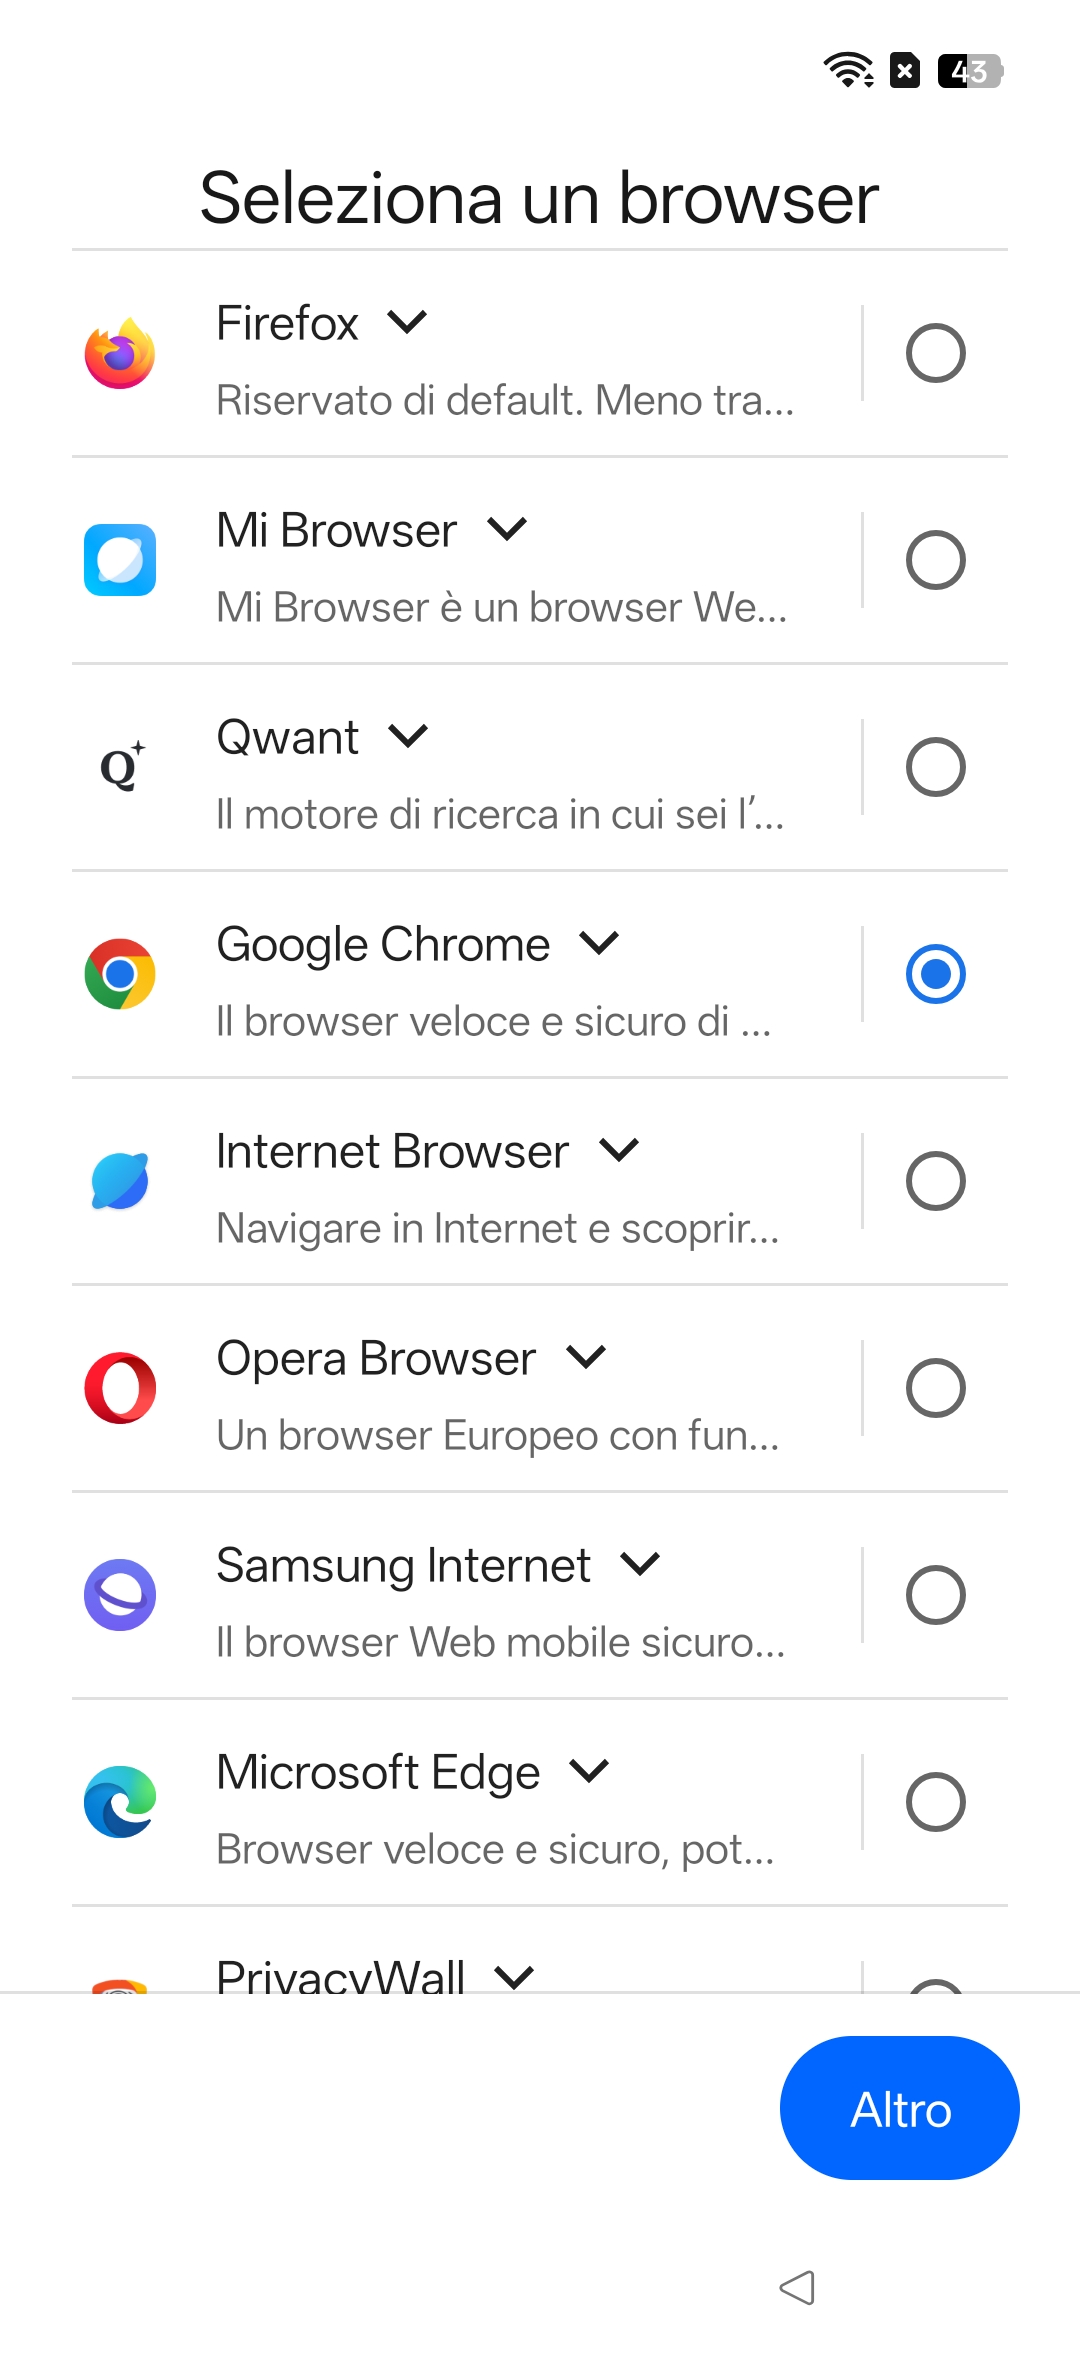1080x2354 pixels.
Task: Tap the Samsung Internet app icon
Action: (120, 1595)
